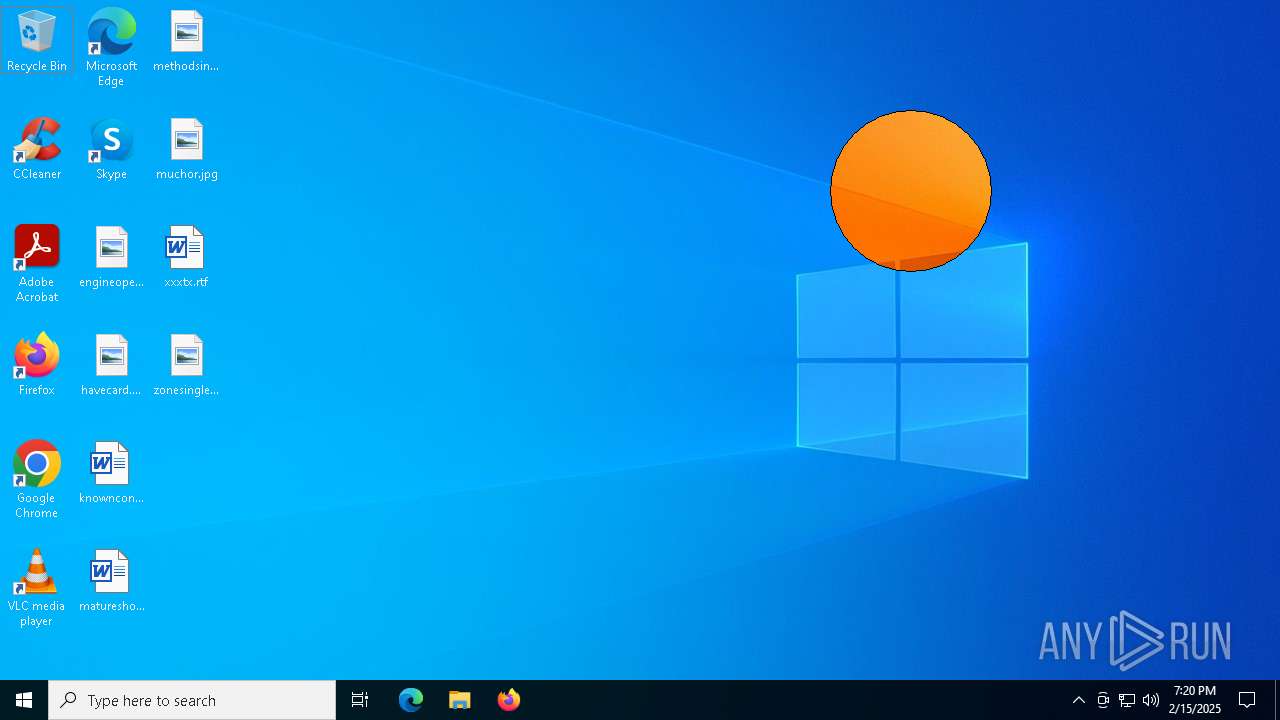Select the Microsoft Edge desktop shortcut
The width and height of the screenshot is (1280, 720).
click(111, 47)
